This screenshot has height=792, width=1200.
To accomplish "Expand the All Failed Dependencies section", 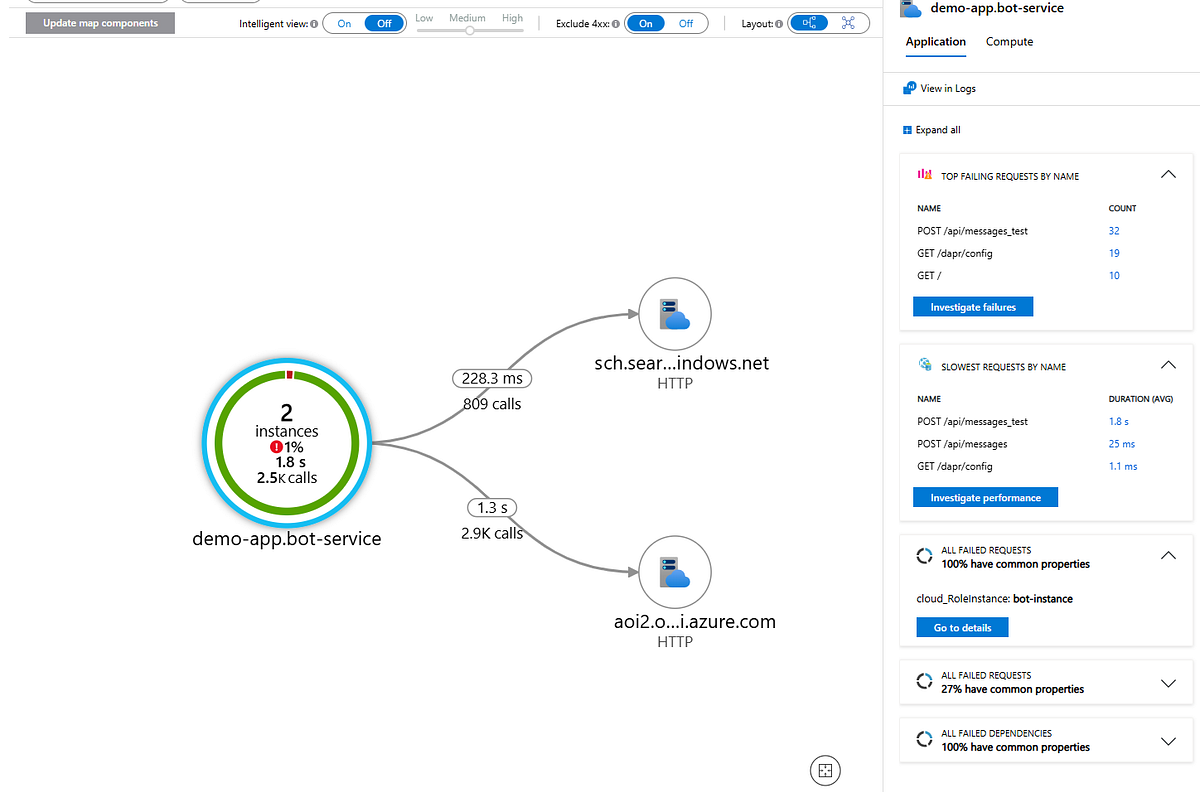I will coord(1167,741).
